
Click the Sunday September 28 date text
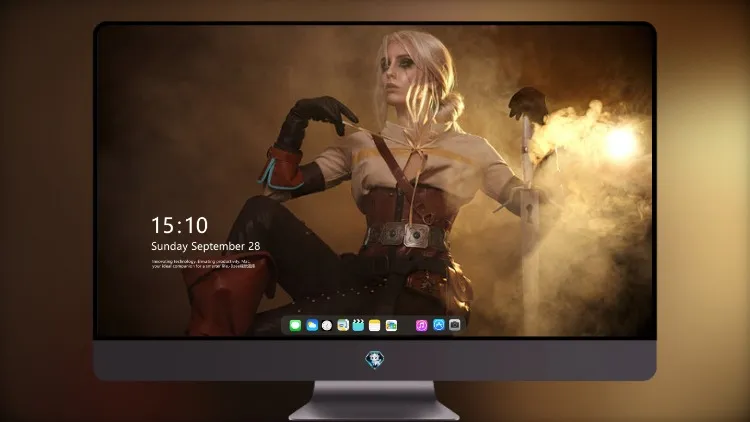[206, 246]
